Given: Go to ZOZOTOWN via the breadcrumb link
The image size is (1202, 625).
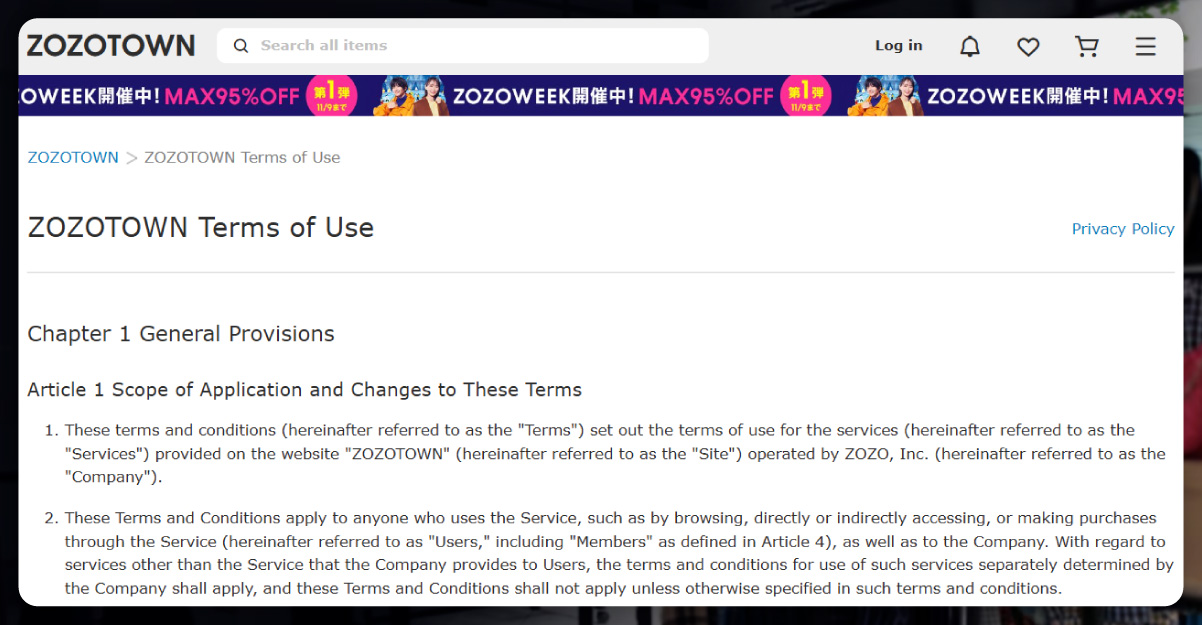Looking at the screenshot, I should (x=73, y=158).
